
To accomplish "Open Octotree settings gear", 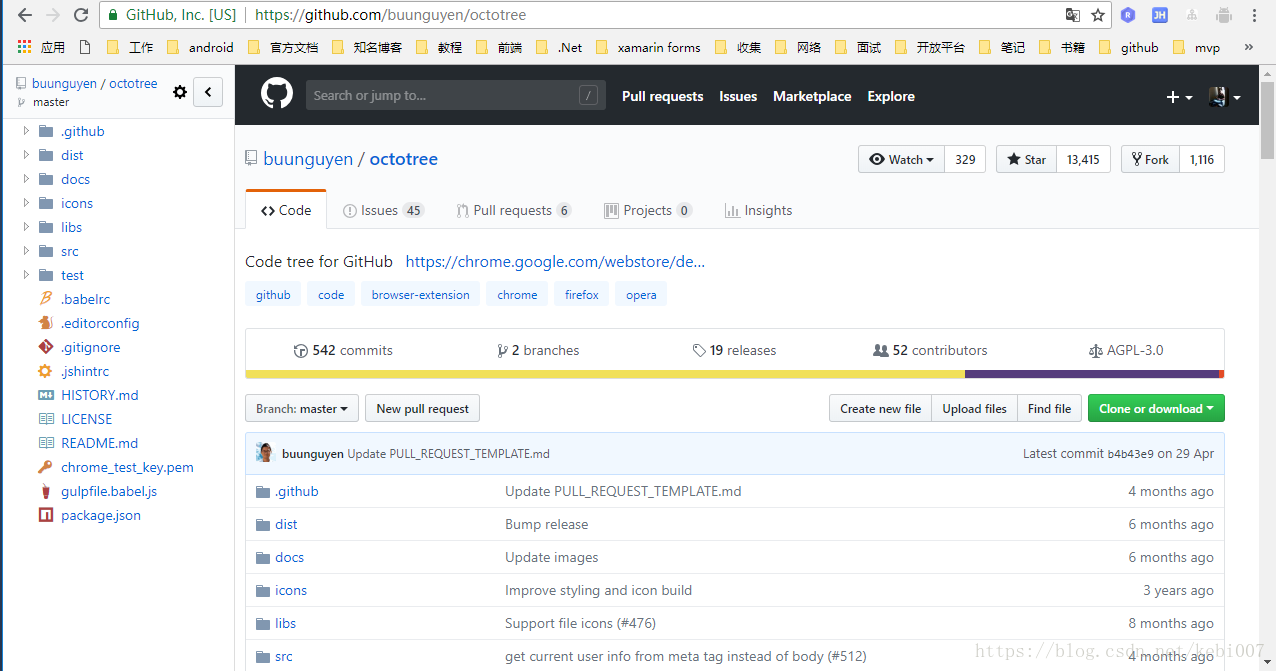I will (180, 92).
